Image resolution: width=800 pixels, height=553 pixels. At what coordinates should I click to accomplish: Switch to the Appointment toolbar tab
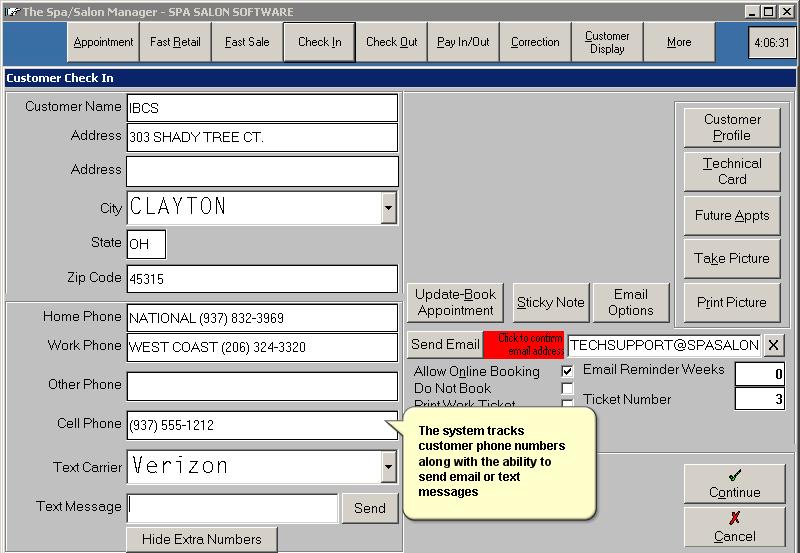tap(103, 42)
